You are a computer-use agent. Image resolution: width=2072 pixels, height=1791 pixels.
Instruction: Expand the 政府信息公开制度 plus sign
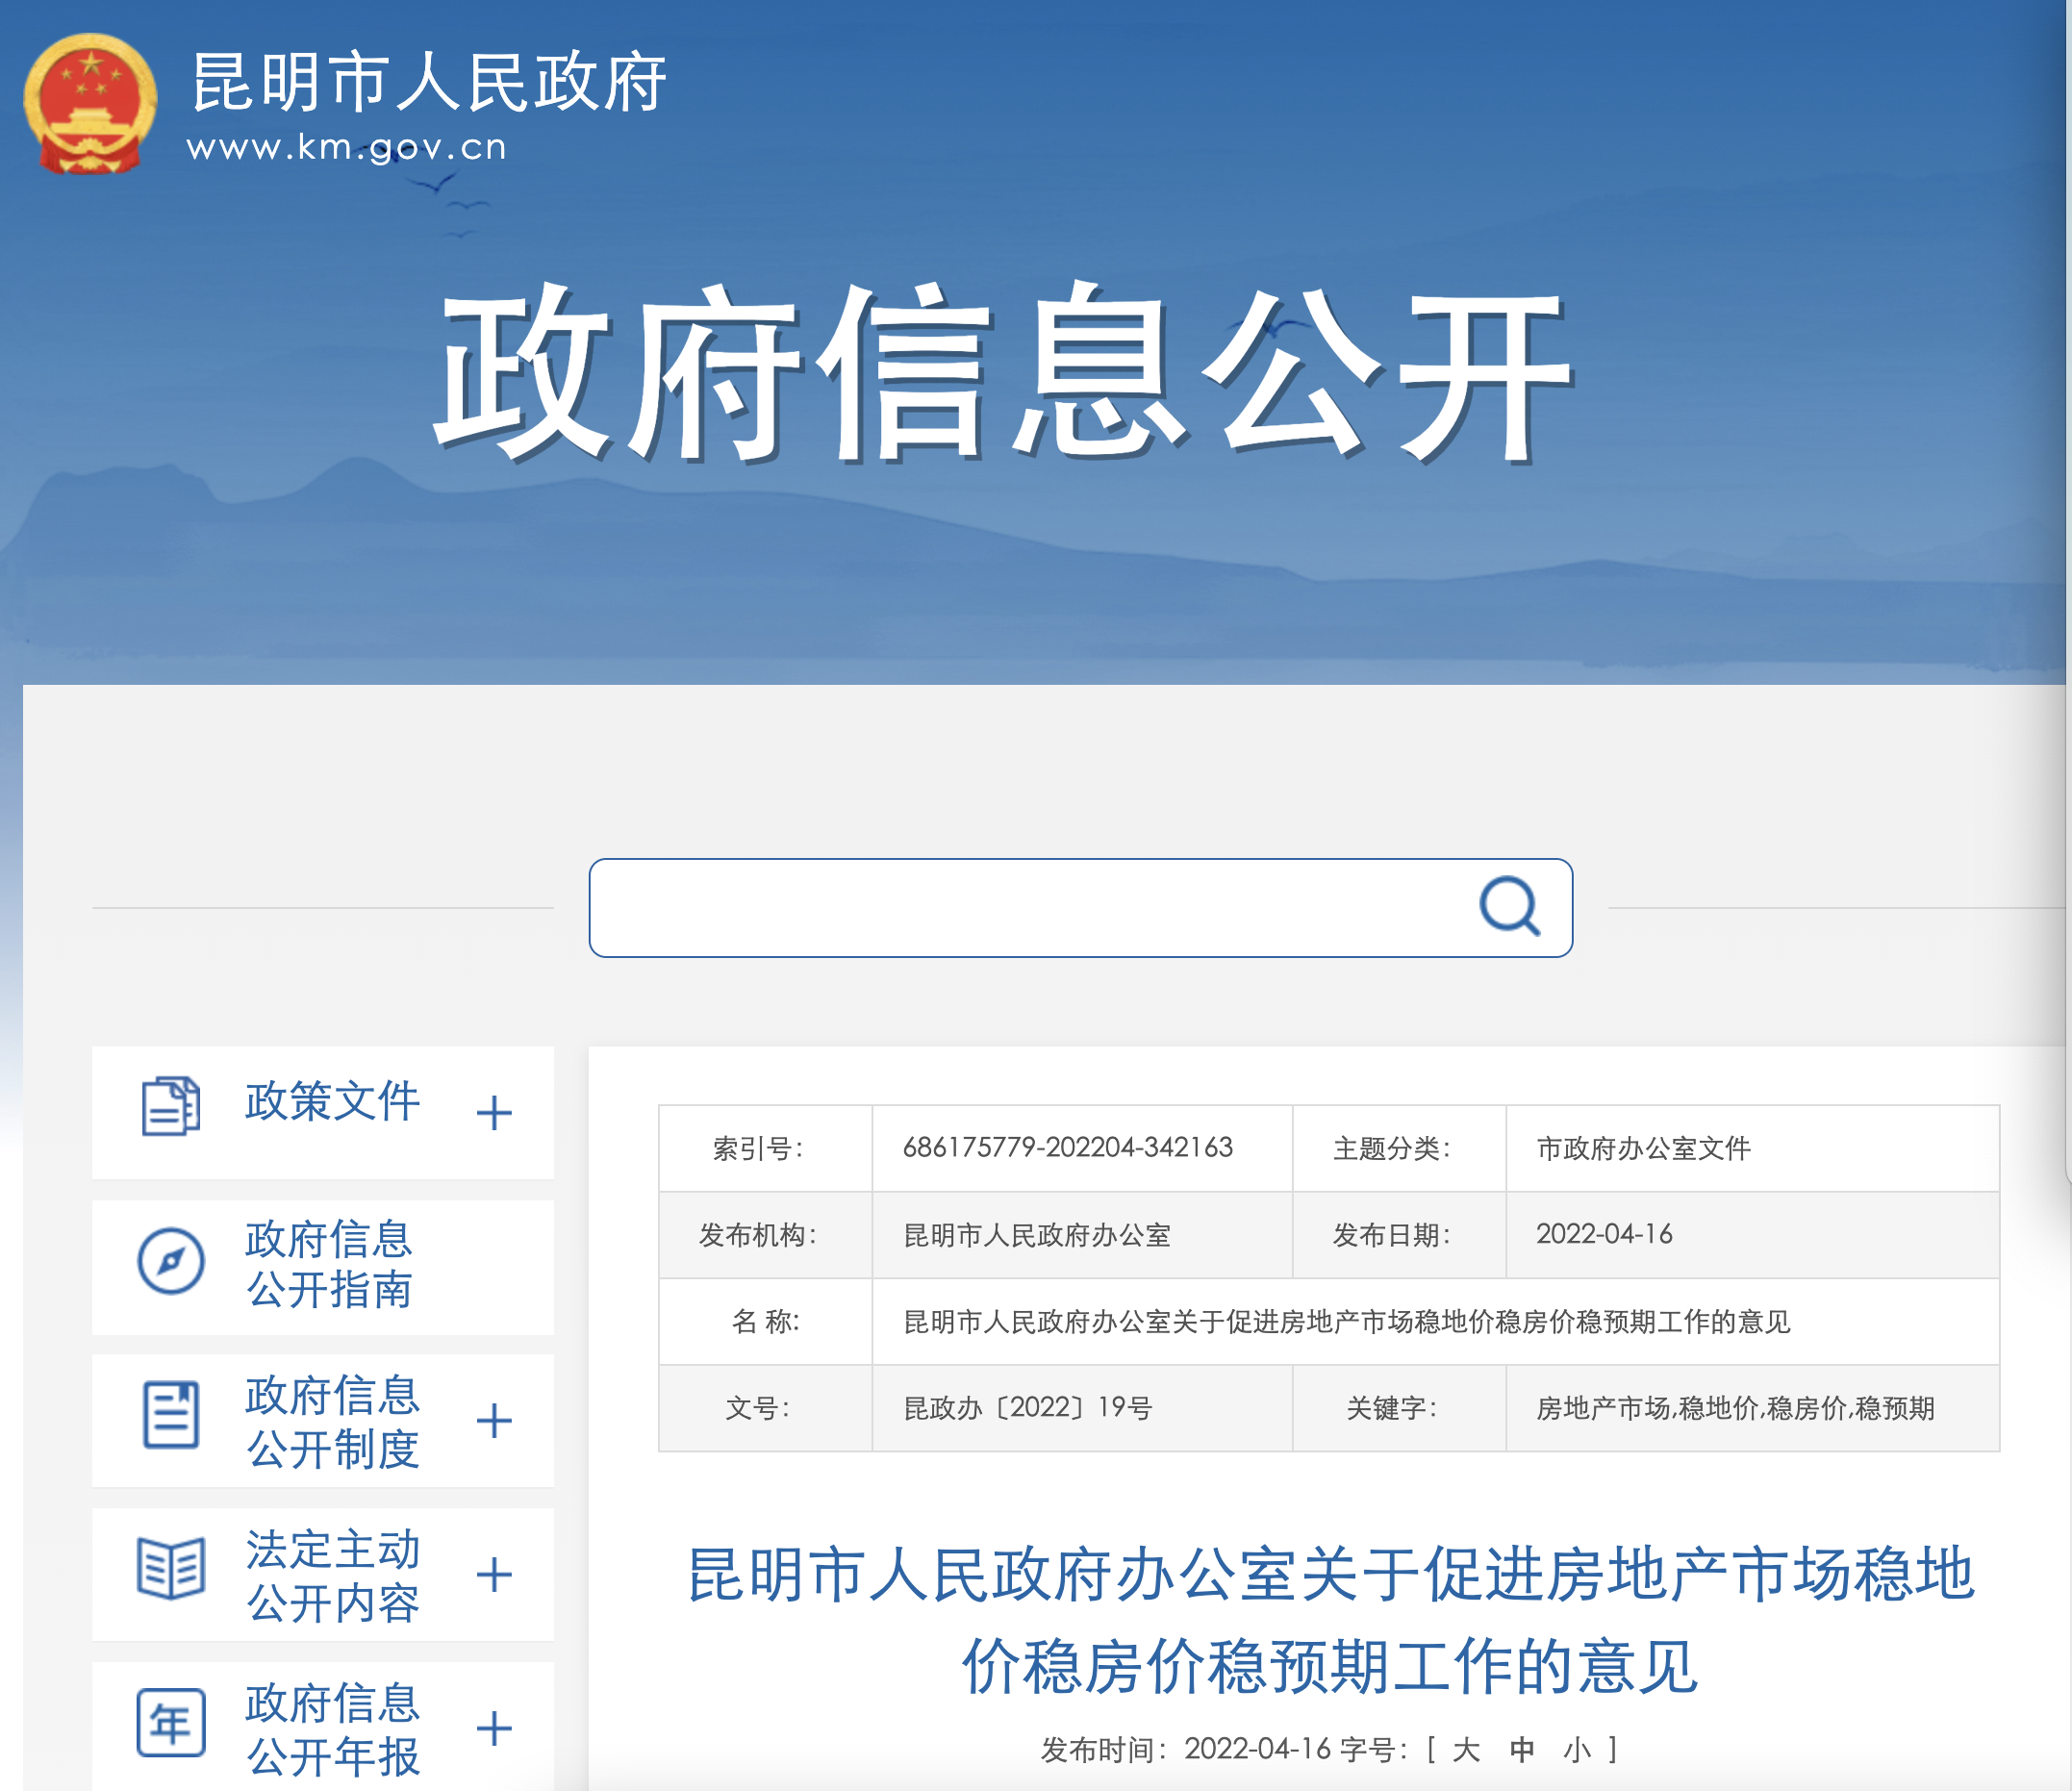(x=494, y=1421)
